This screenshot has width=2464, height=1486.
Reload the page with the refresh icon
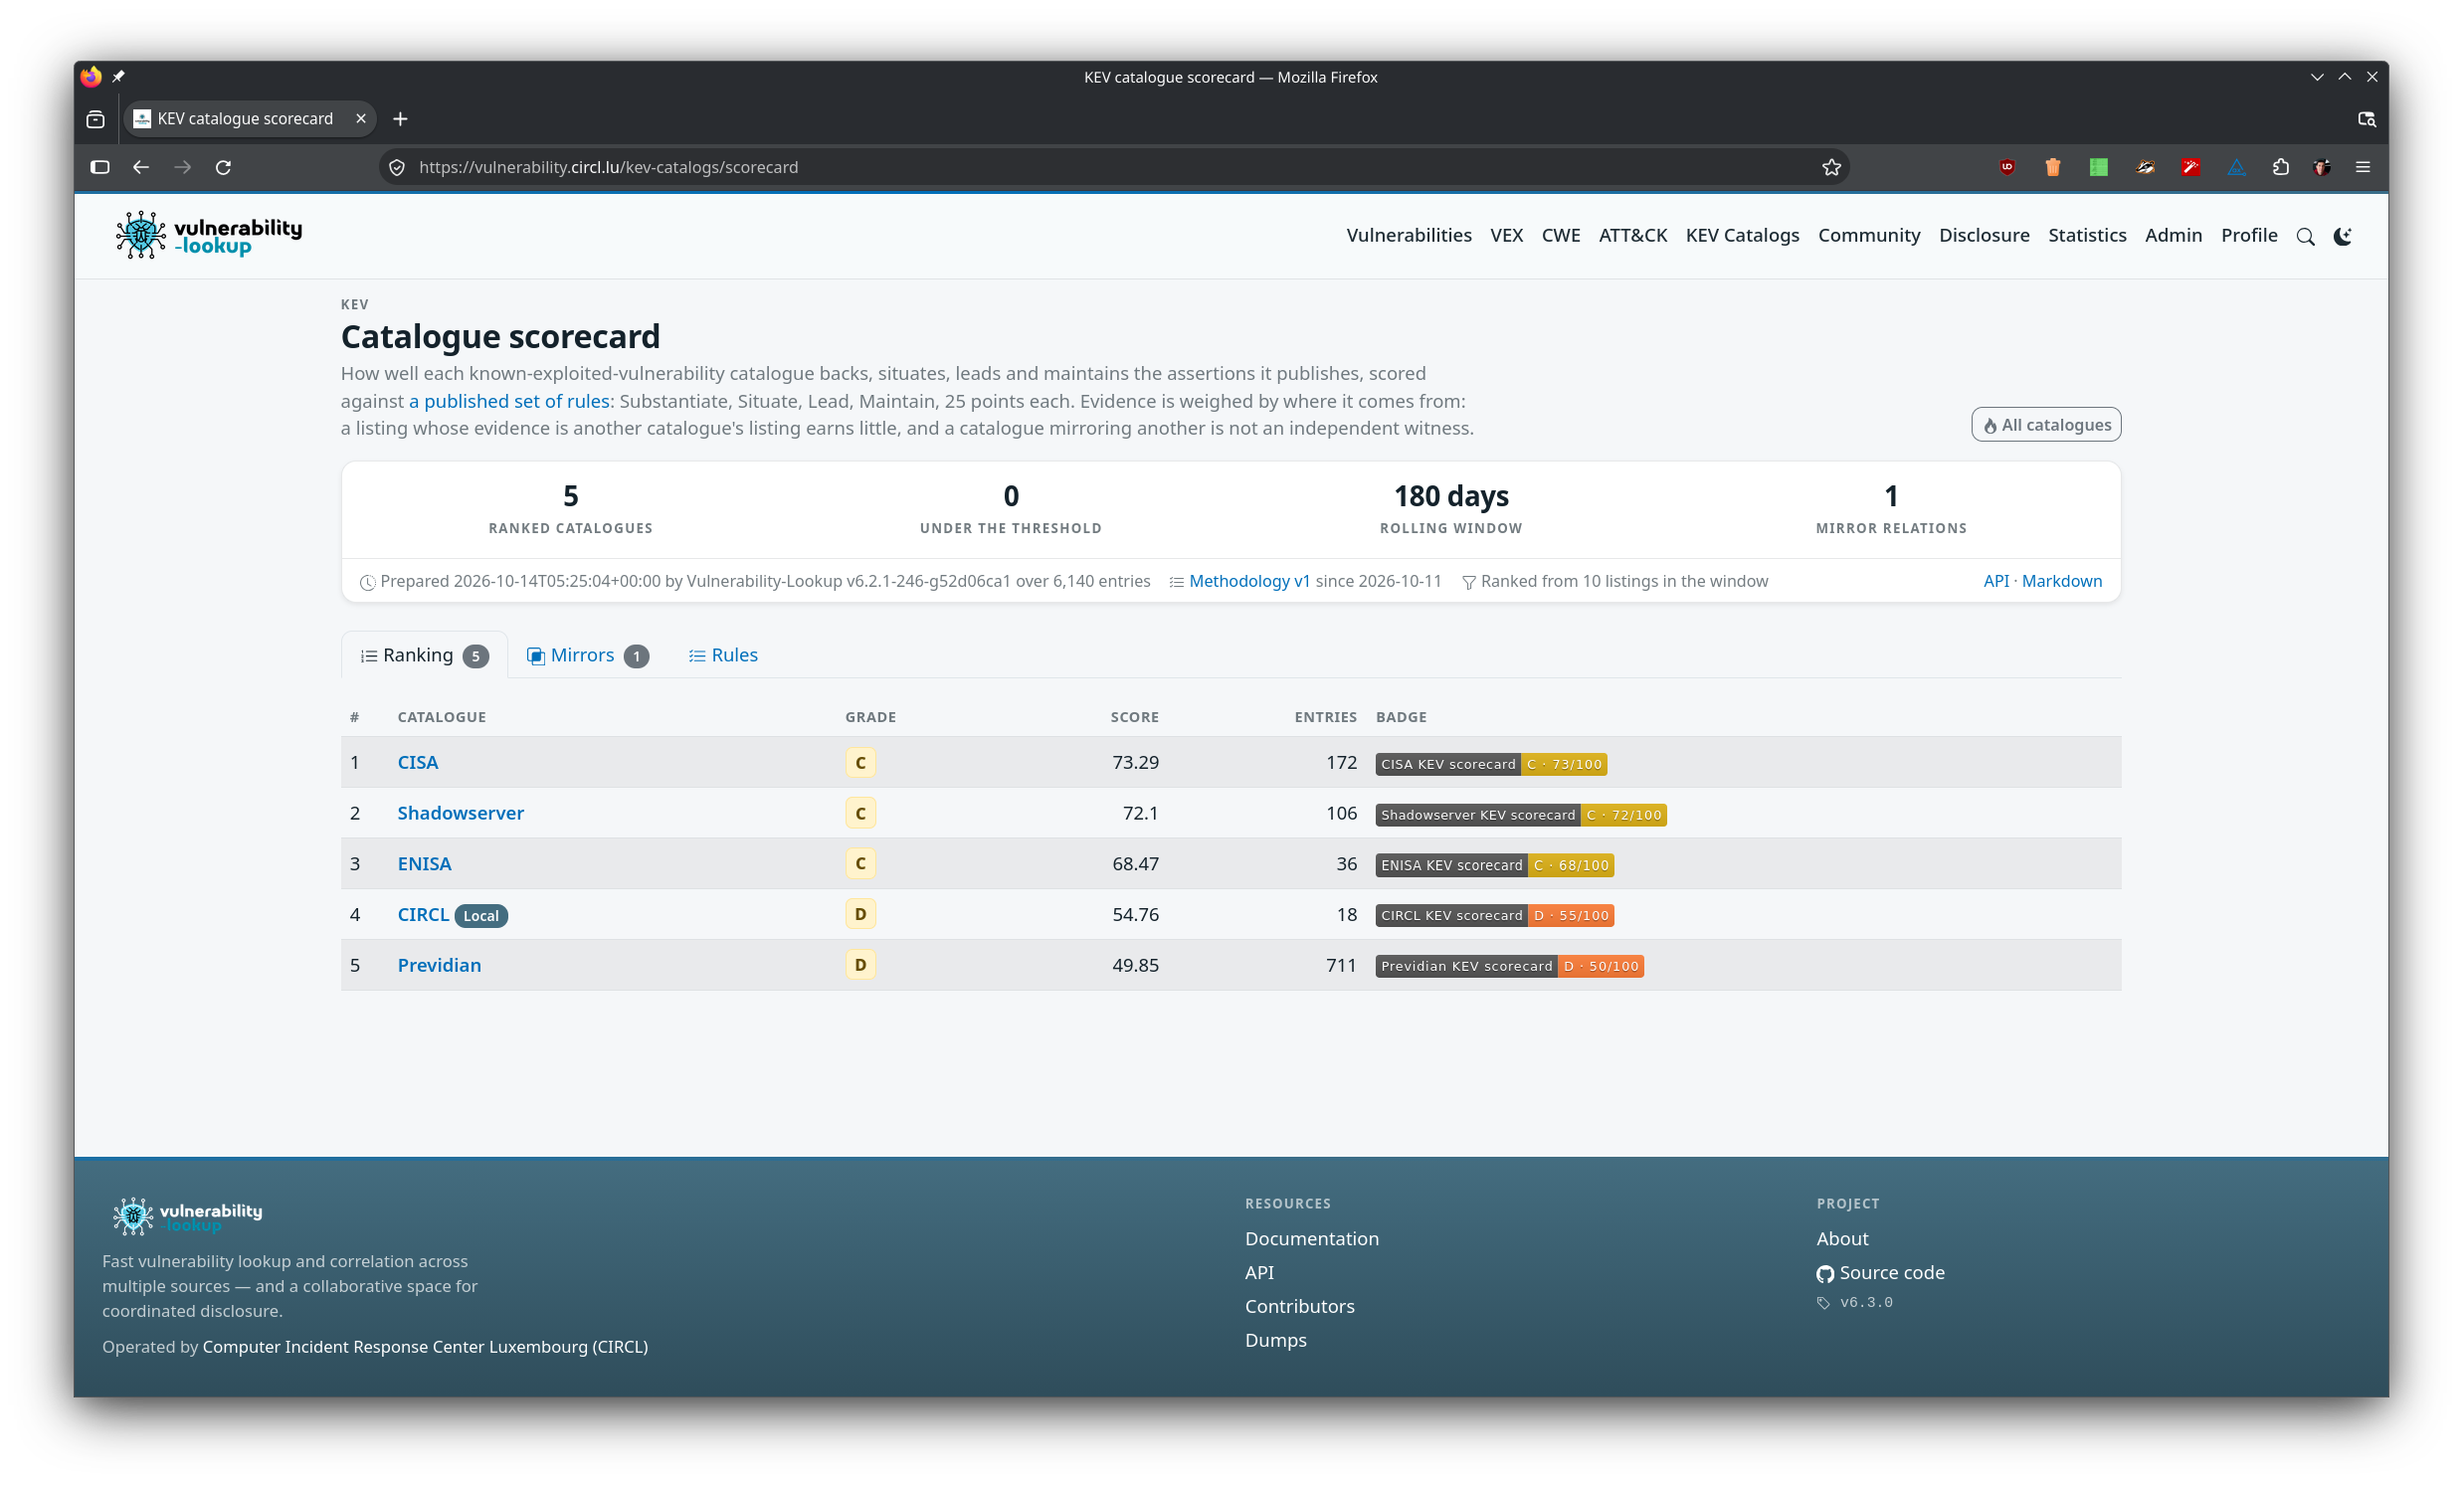(223, 167)
